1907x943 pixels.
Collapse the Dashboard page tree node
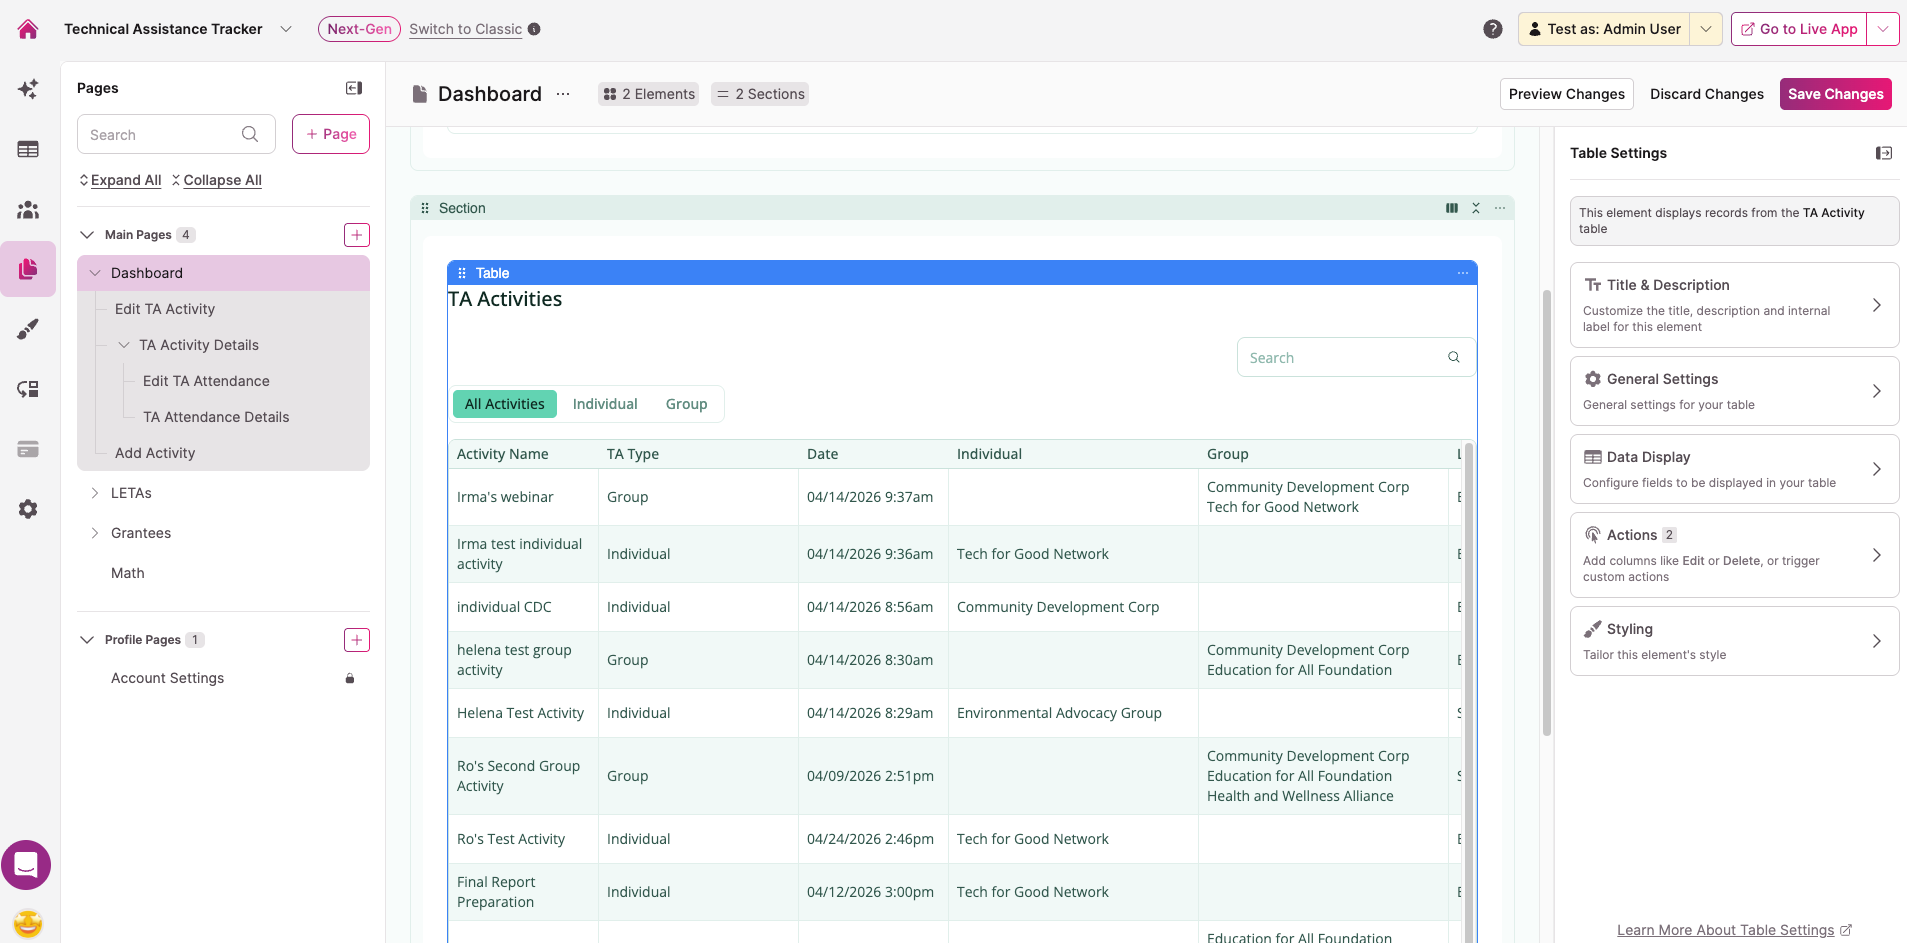(95, 273)
